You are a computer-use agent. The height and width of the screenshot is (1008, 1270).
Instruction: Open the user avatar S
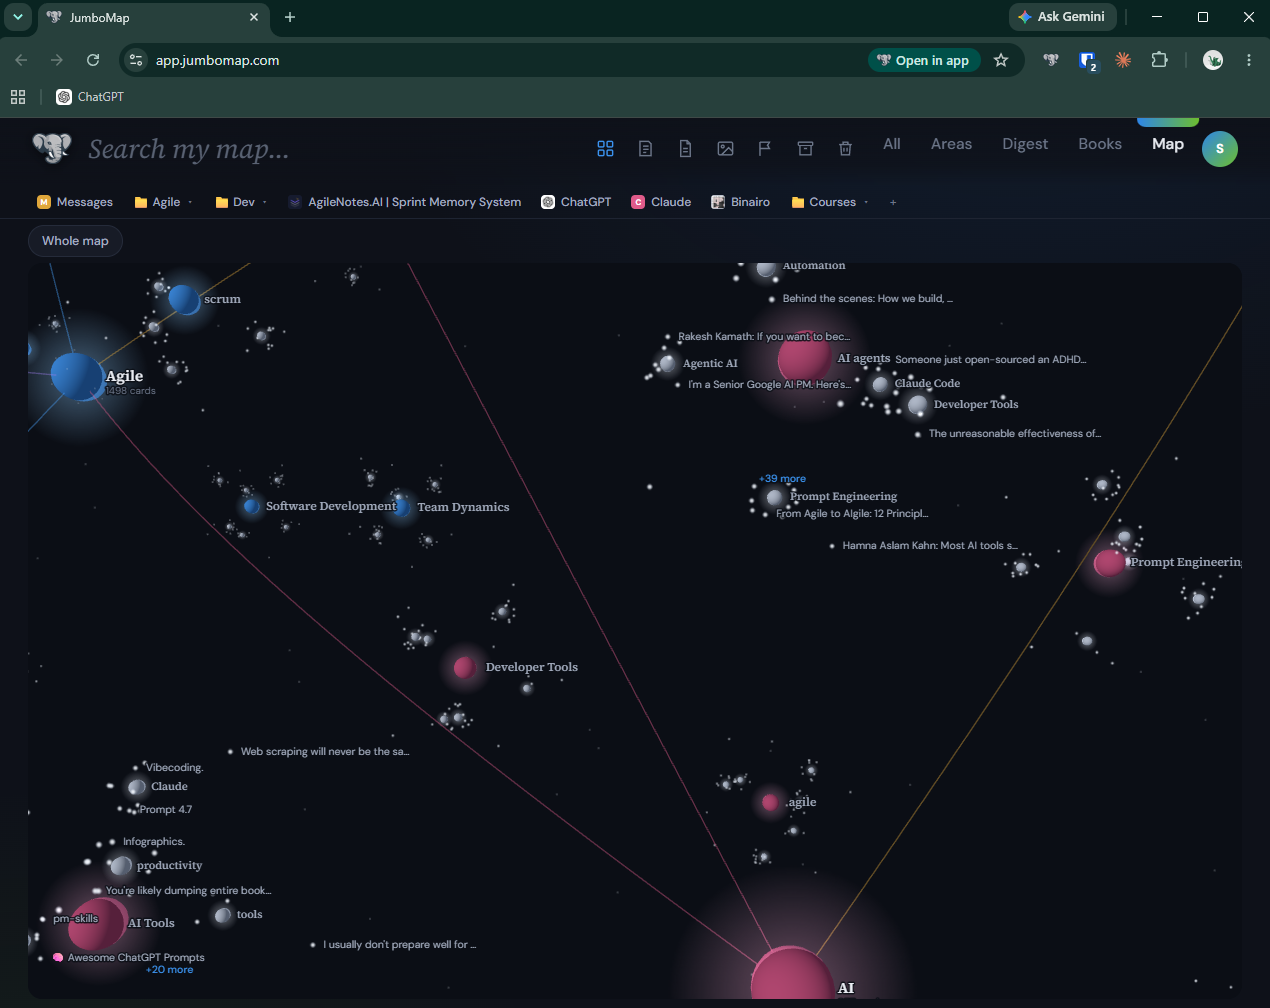pyautogui.click(x=1219, y=148)
